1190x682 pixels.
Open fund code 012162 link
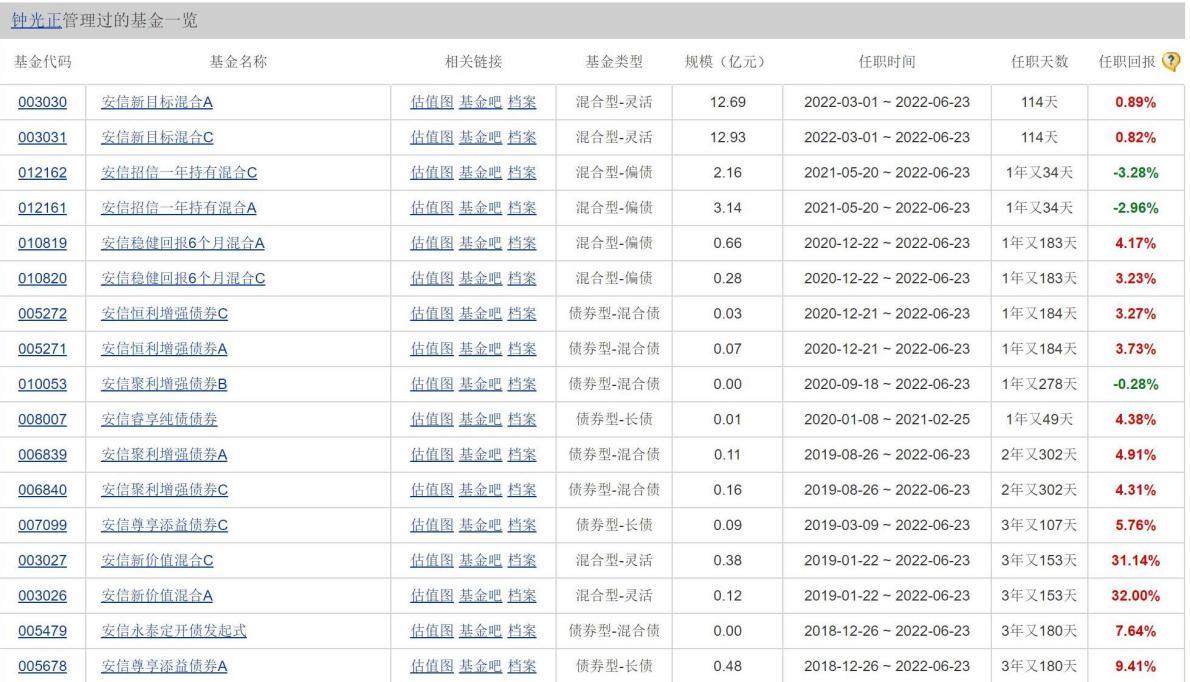click(42, 172)
